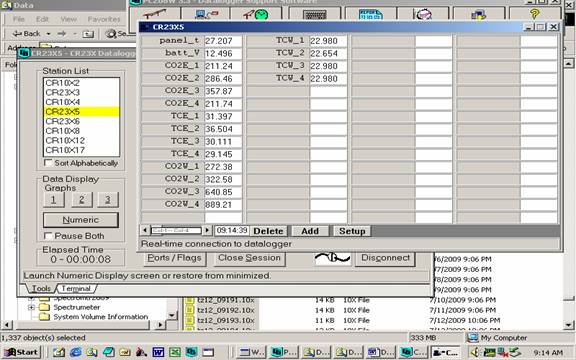Click the volume speaker icon in system tray
The width and height of the screenshot is (576, 360).
(x=475, y=352)
